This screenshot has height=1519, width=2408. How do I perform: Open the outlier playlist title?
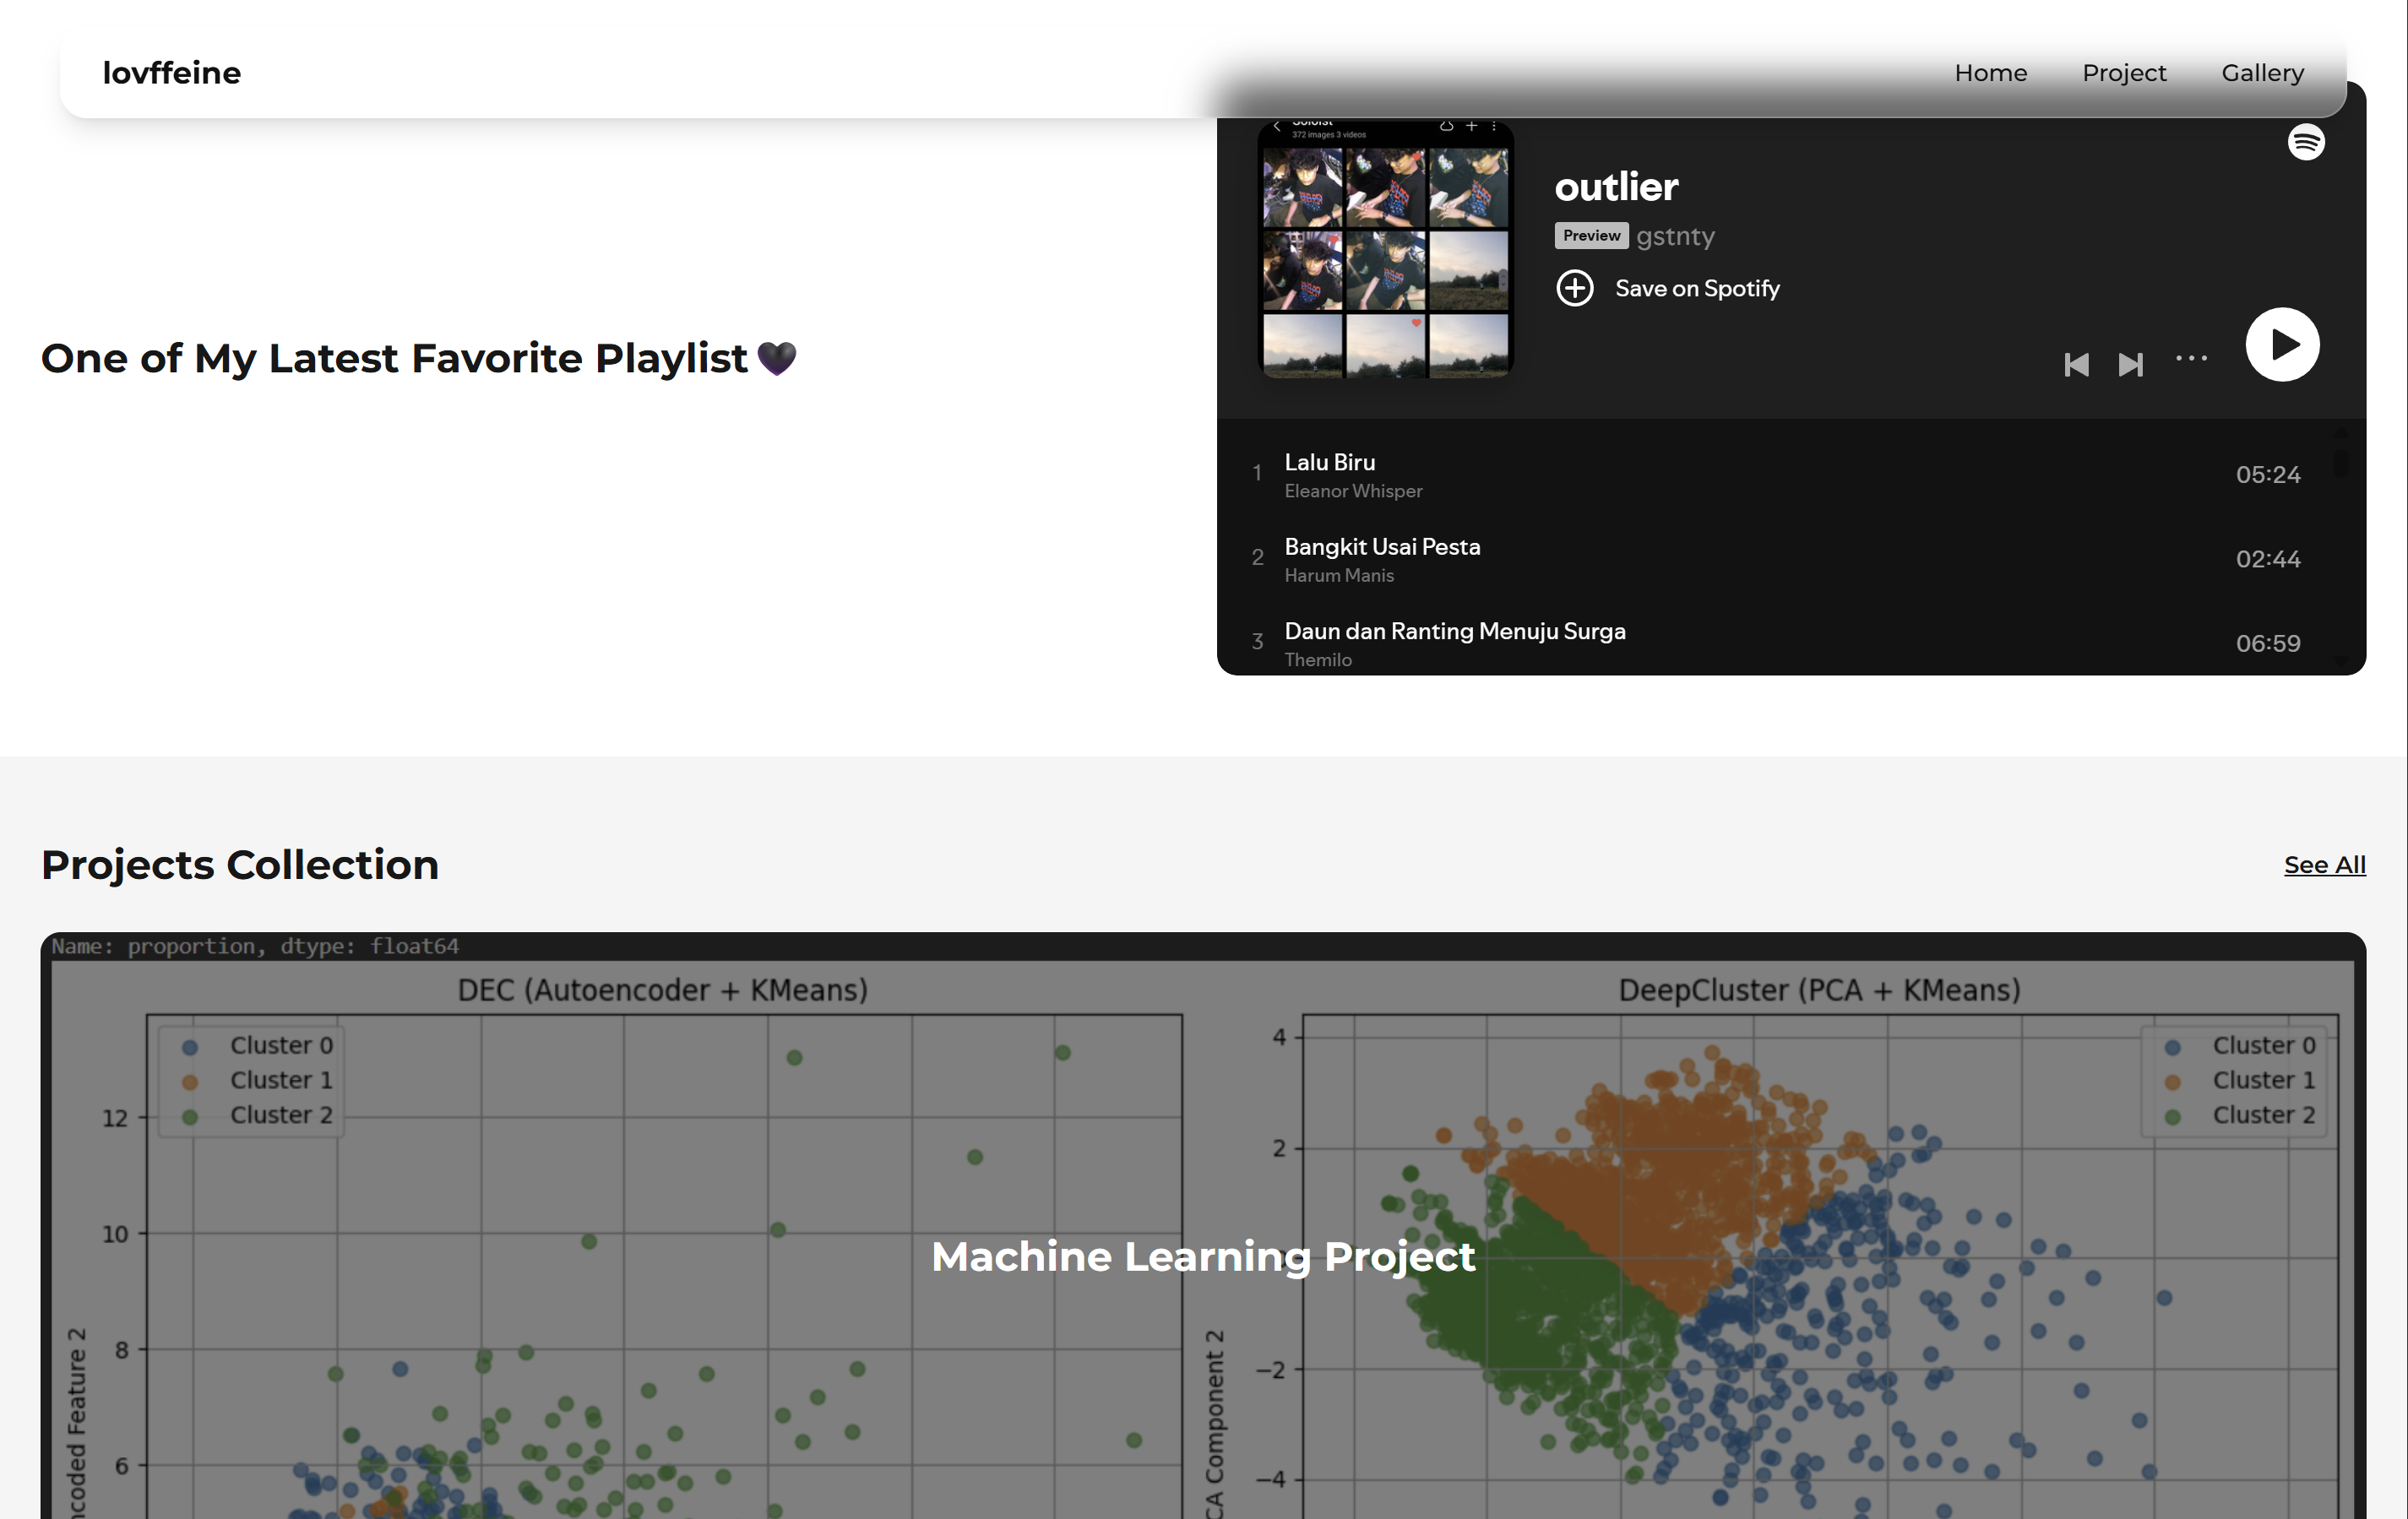[1616, 187]
